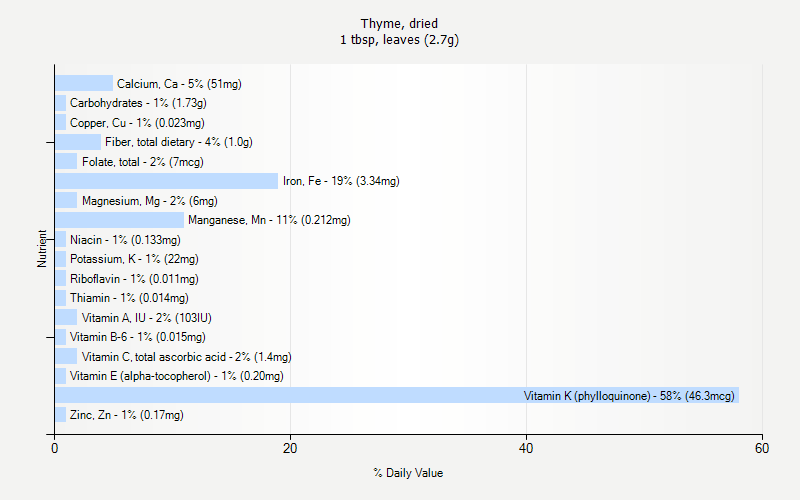This screenshot has width=800, height=500.
Task: Click the 'Folate, total - 2% (7mcg)' label
Action: pyautogui.click(x=143, y=162)
